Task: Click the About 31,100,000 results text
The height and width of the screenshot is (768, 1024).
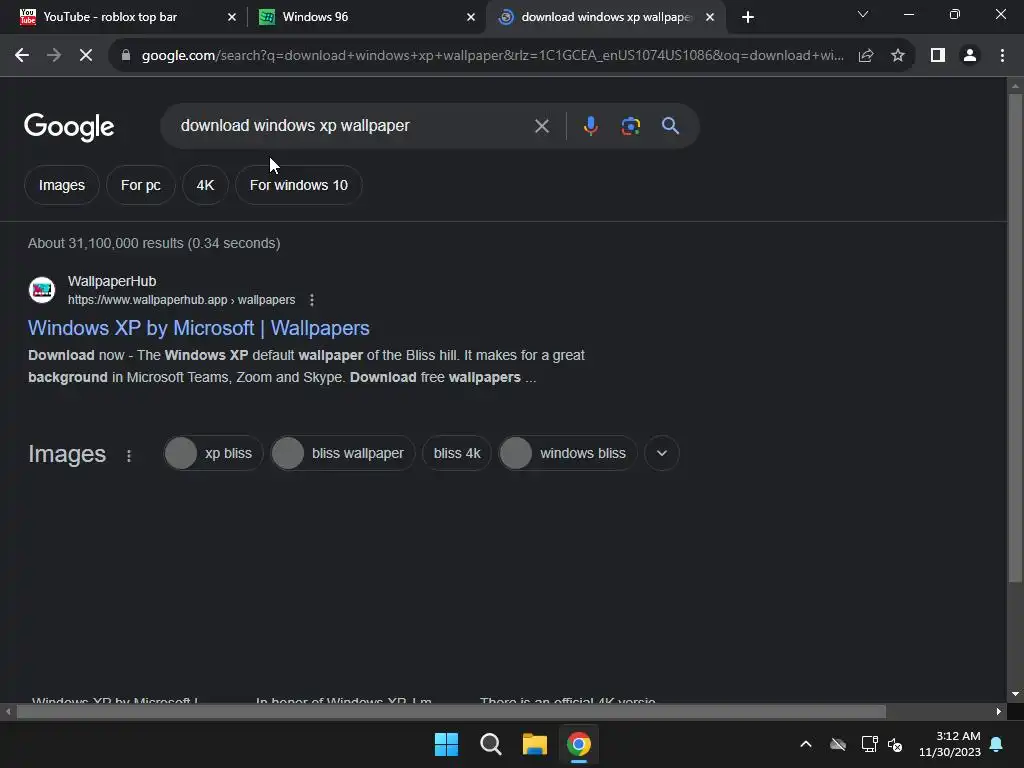Action: pos(154,243)
